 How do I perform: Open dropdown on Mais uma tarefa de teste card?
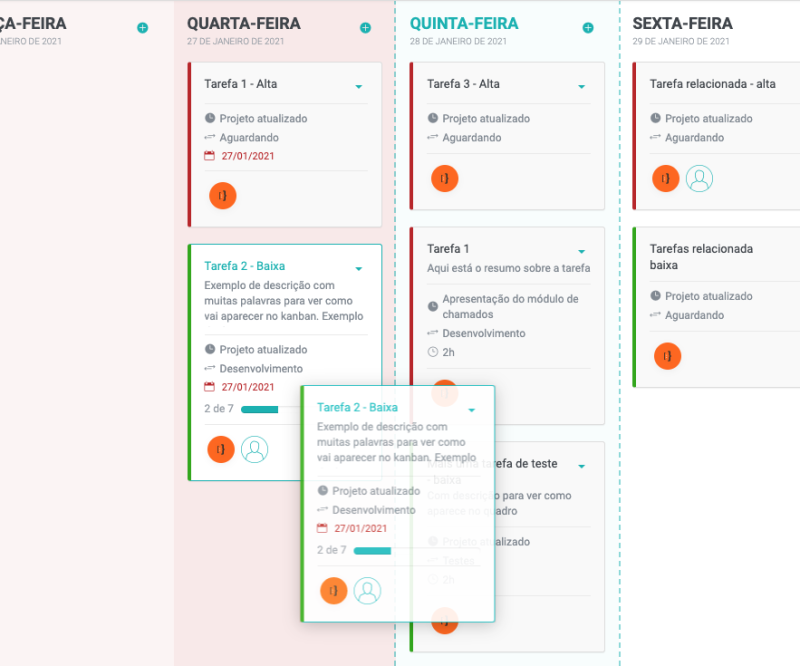point(581,467)
